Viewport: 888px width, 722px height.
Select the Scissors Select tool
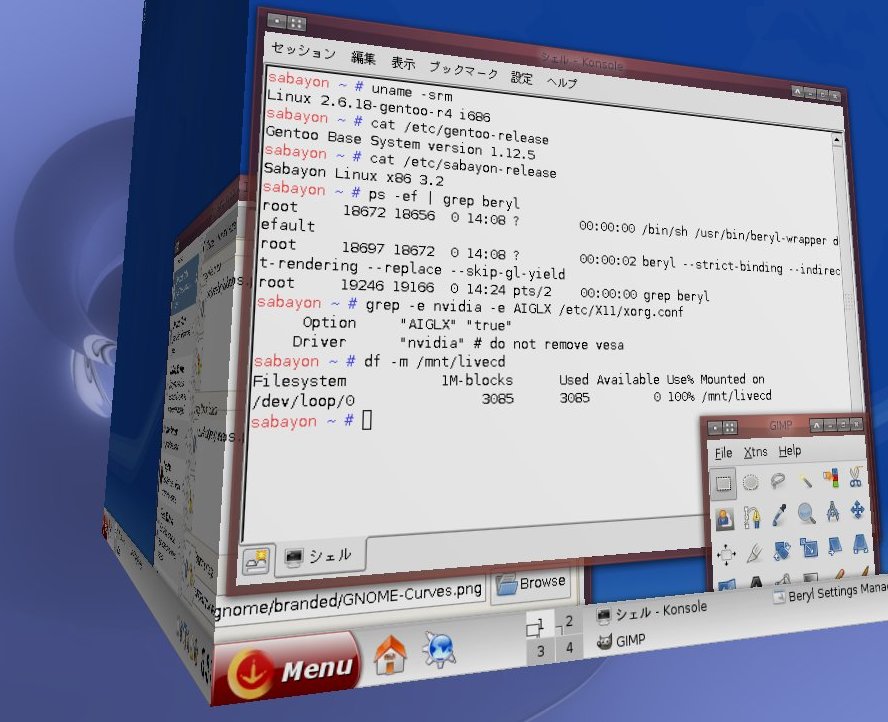[855, 476]
